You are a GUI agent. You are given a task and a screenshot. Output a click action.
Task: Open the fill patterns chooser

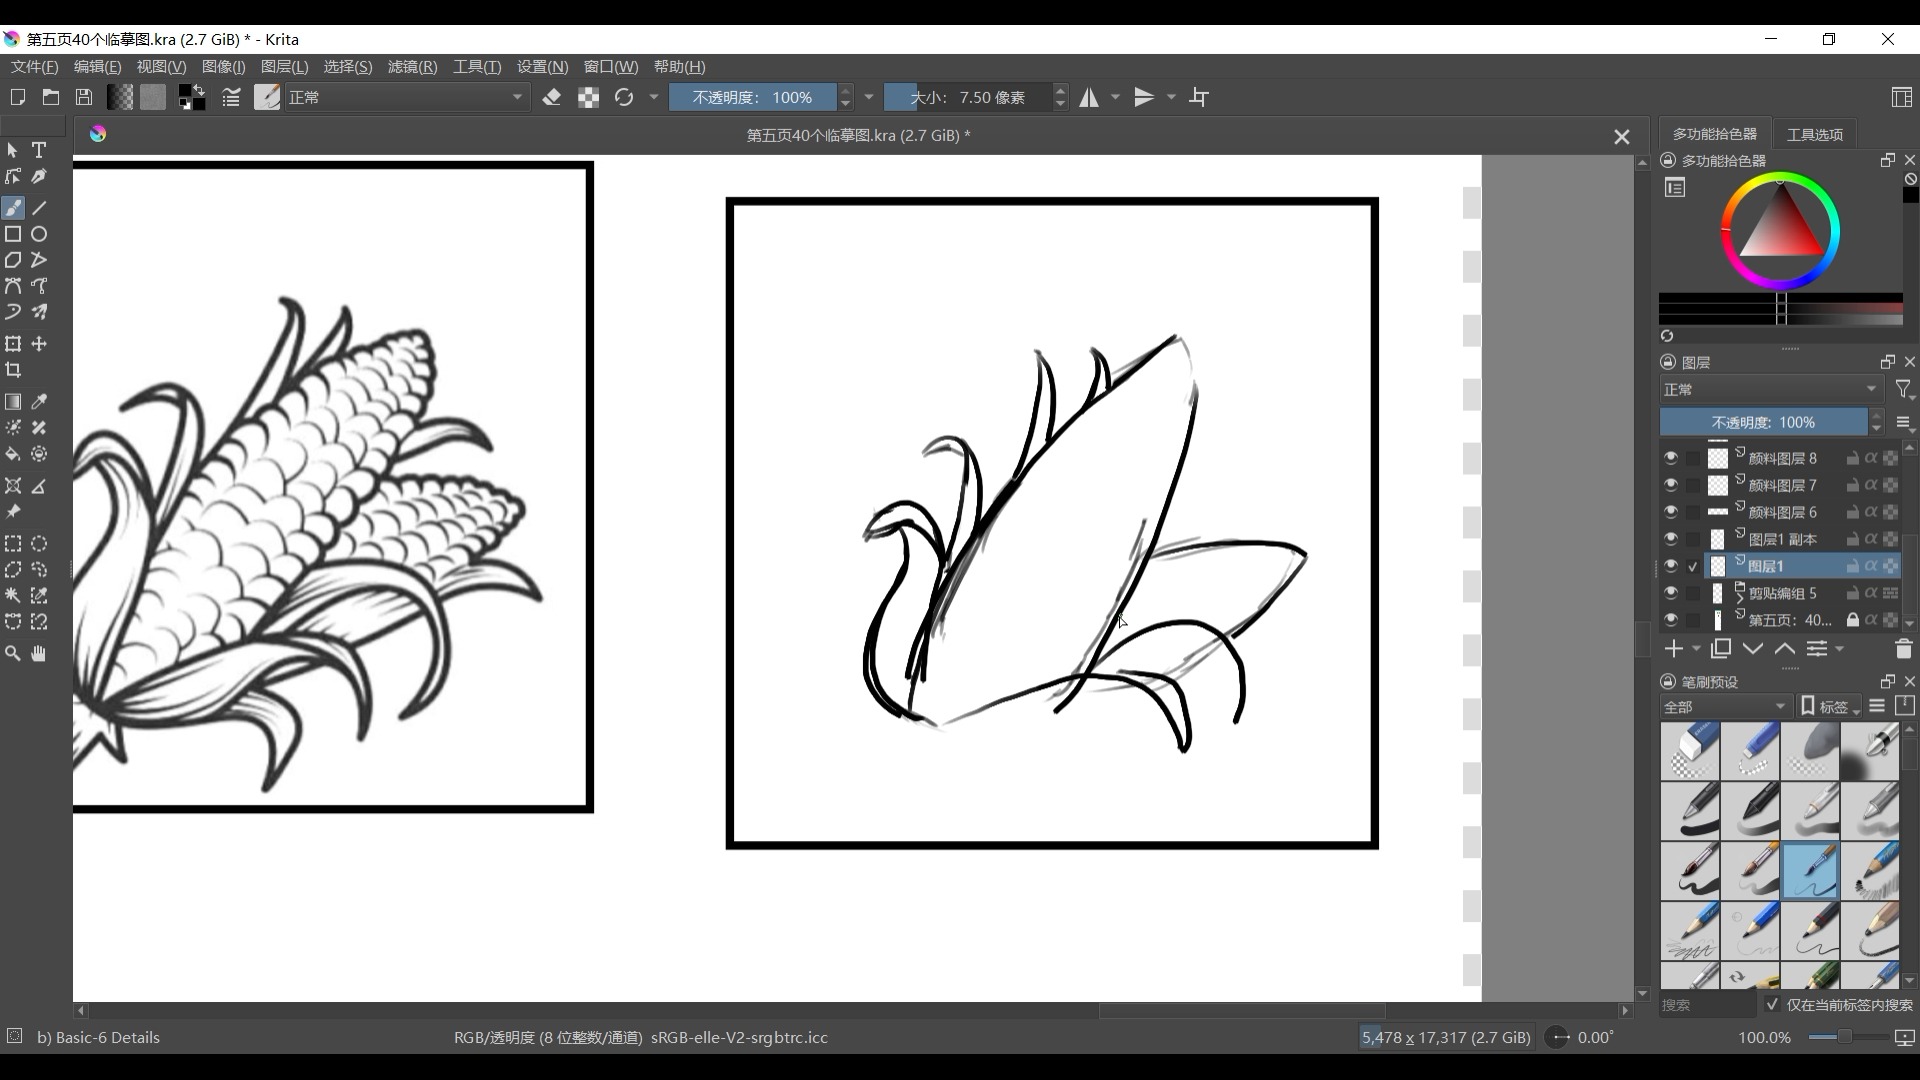[x=153, y=97]
